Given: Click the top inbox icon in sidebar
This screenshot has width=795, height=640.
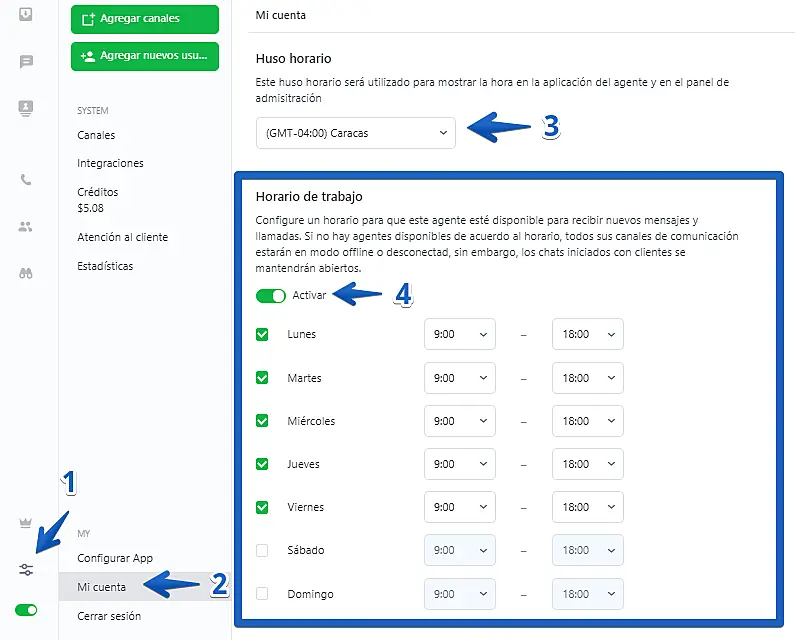Looking at the screenshot, I should [26, 14].
